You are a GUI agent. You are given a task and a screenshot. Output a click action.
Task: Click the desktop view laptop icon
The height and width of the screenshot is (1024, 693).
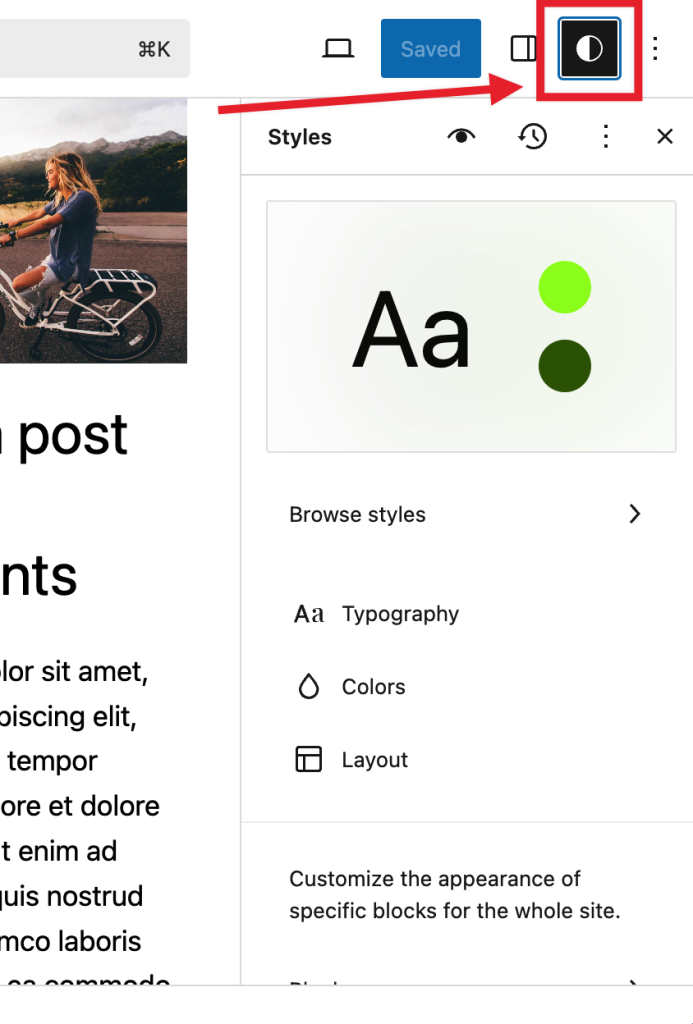[x=339, y=48]
